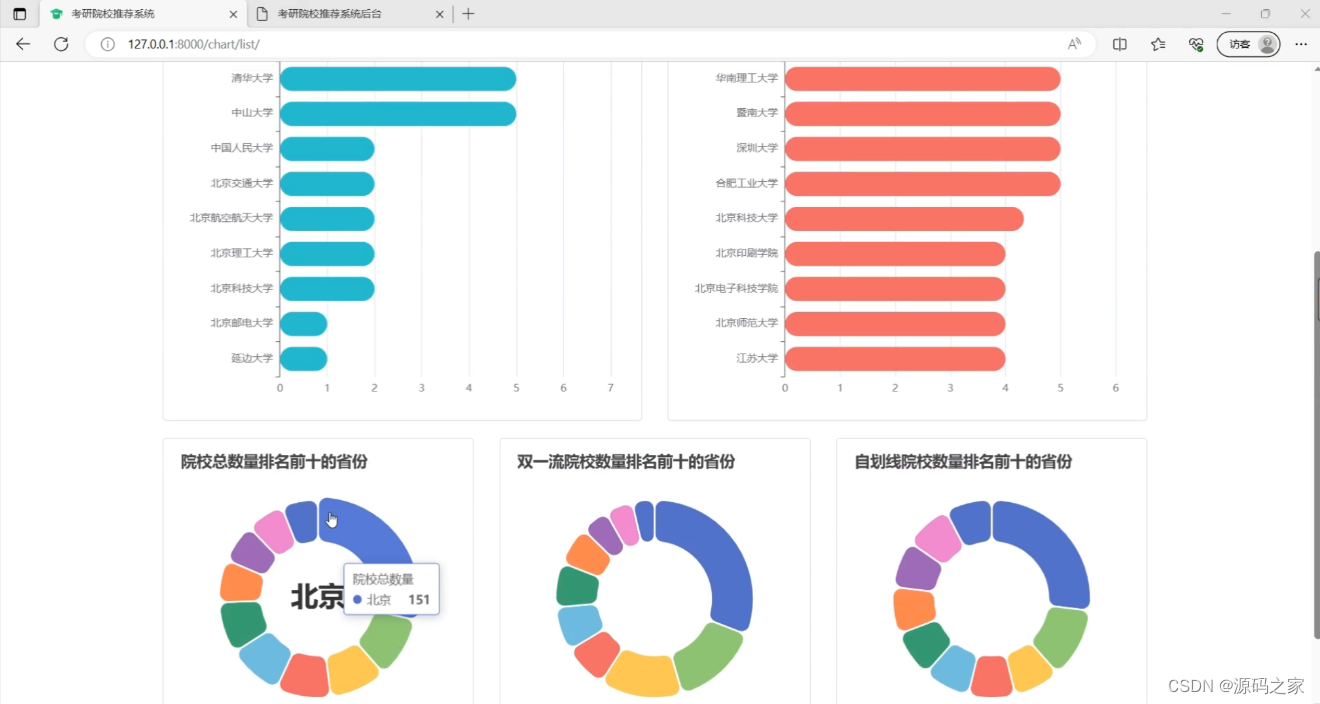The width and height of the screenshot is (1320, 704).
Task: Click the 合肥工业大学 red bar
Action: (x=922, y=184)
